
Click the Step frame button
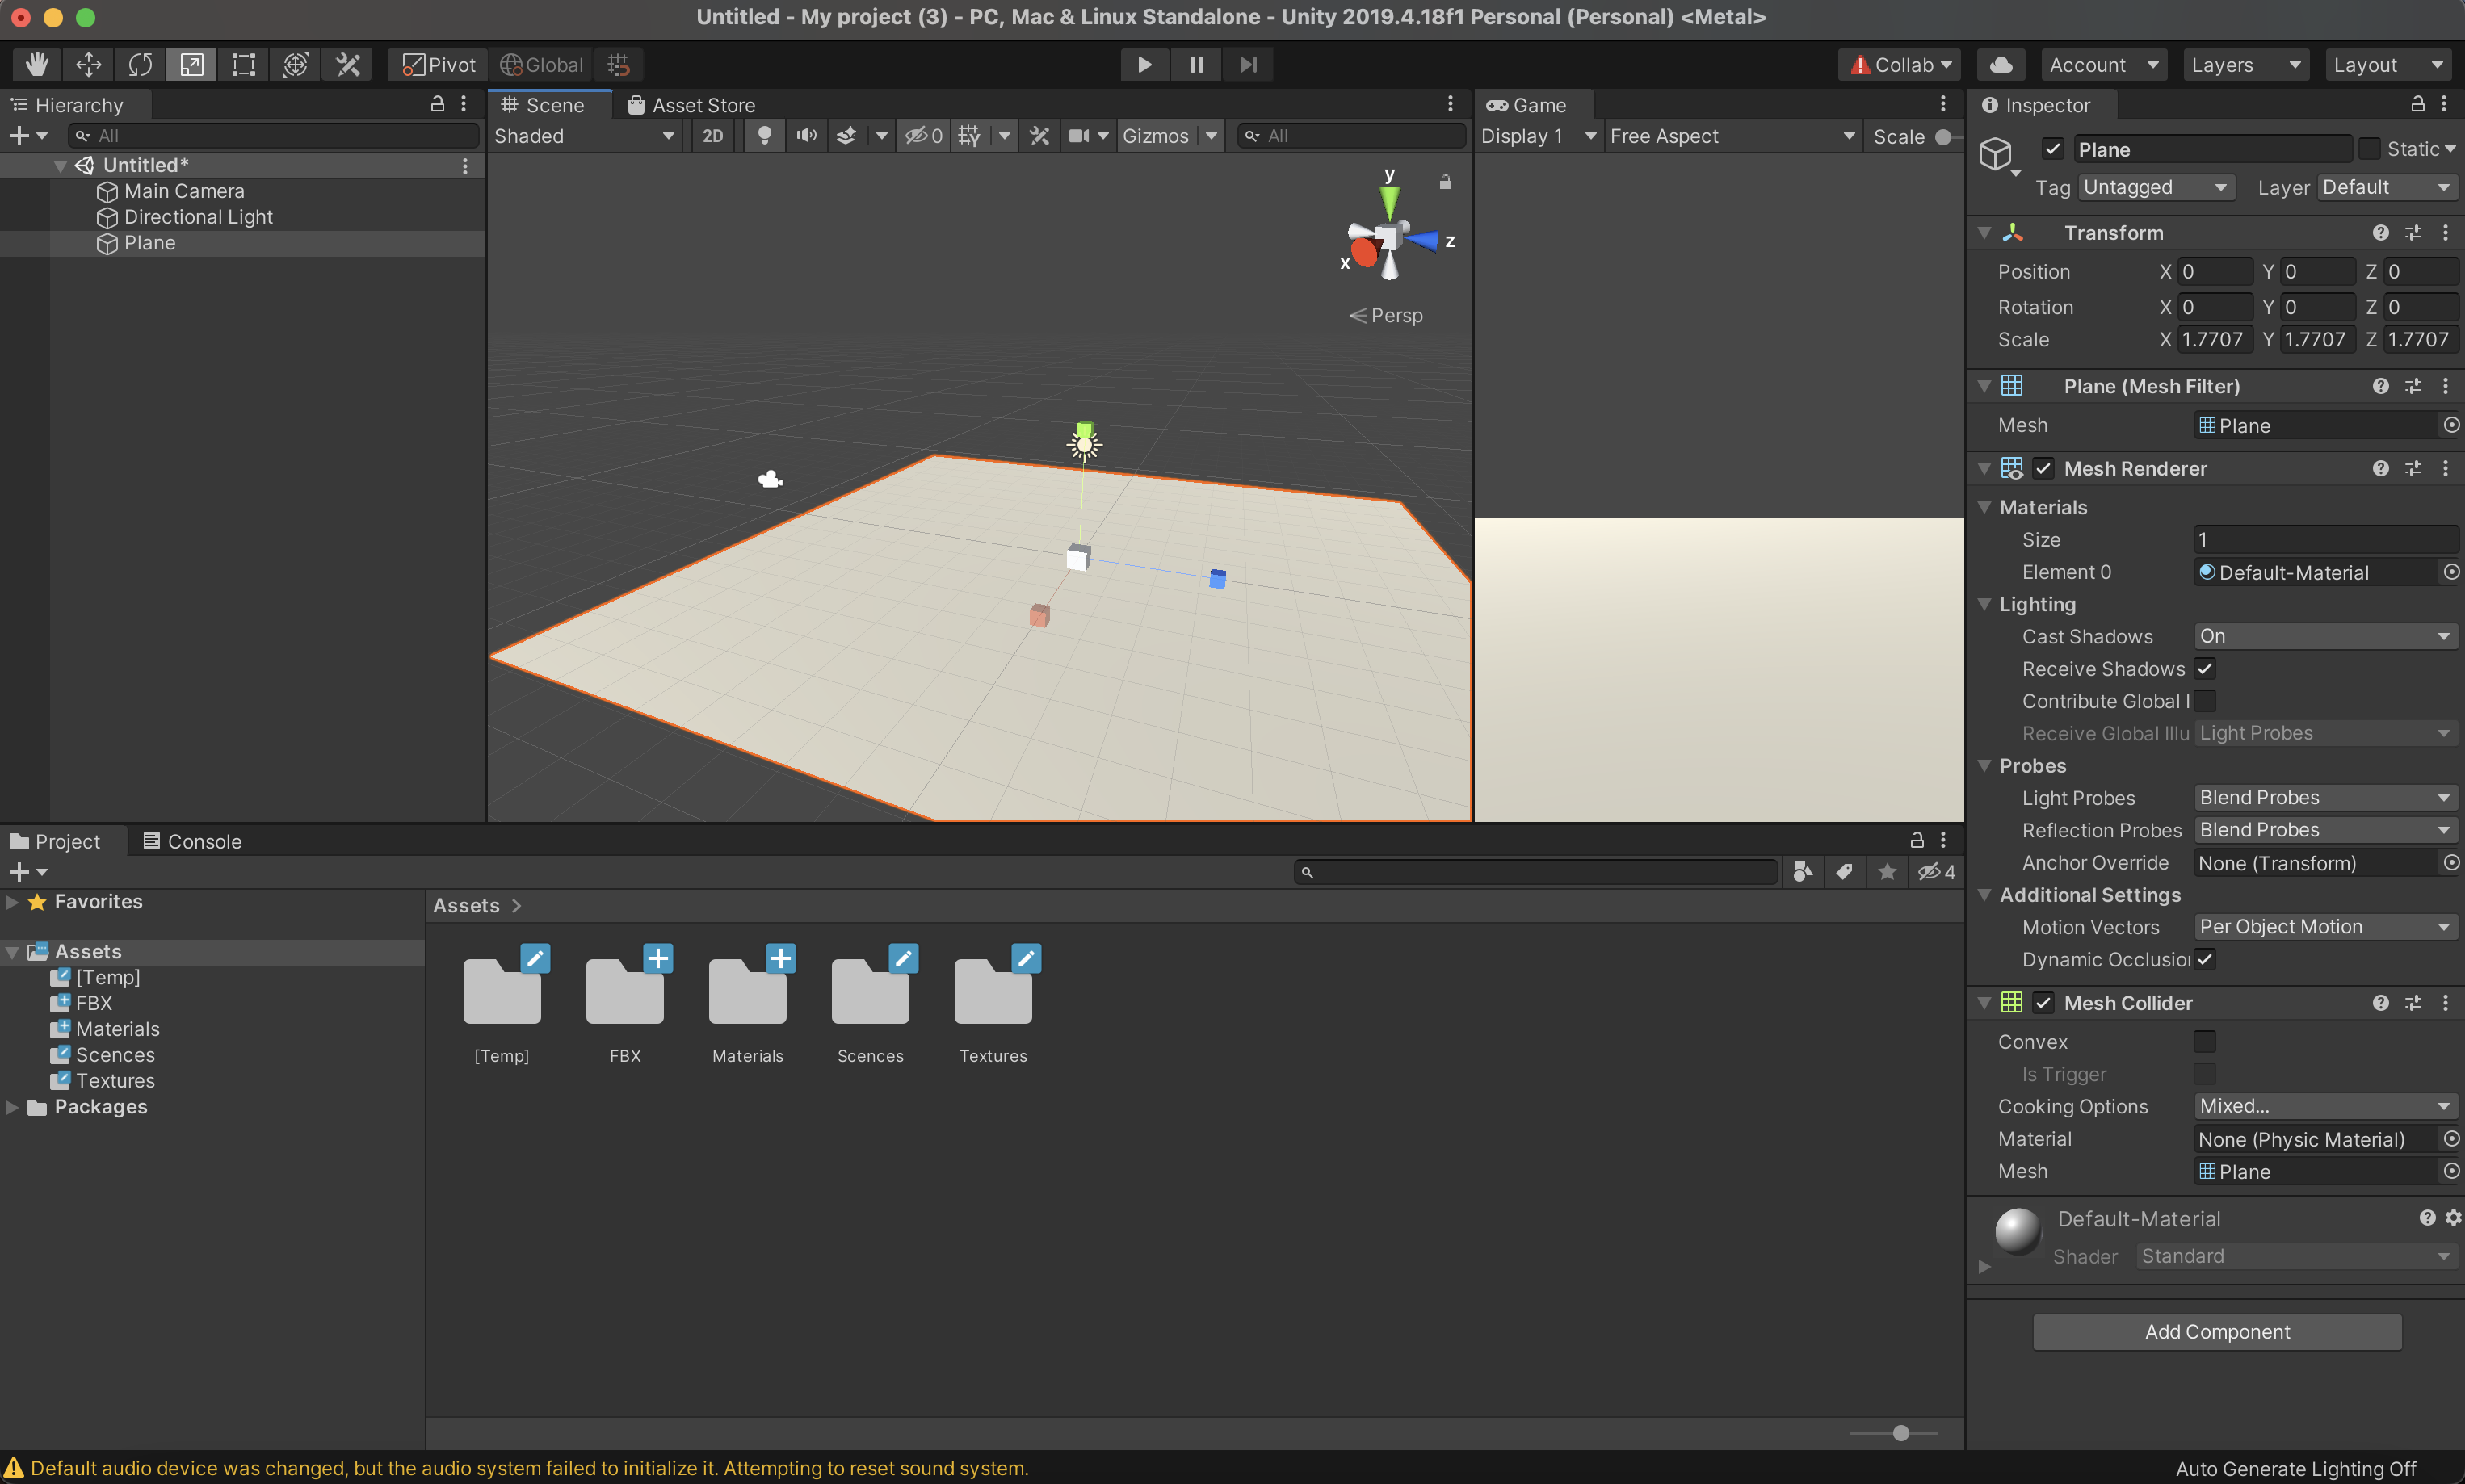click(x=1248, y=65)
